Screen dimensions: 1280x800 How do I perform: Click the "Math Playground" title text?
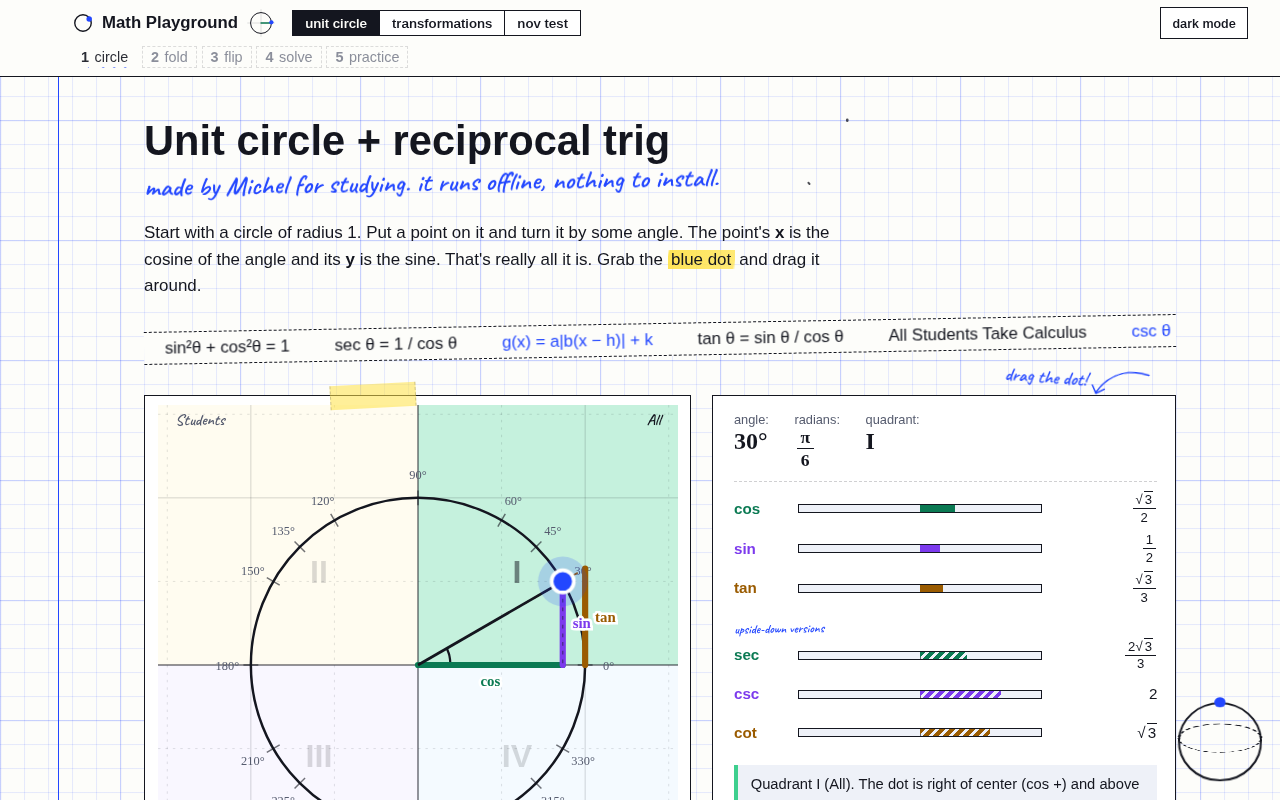point(170,23)
